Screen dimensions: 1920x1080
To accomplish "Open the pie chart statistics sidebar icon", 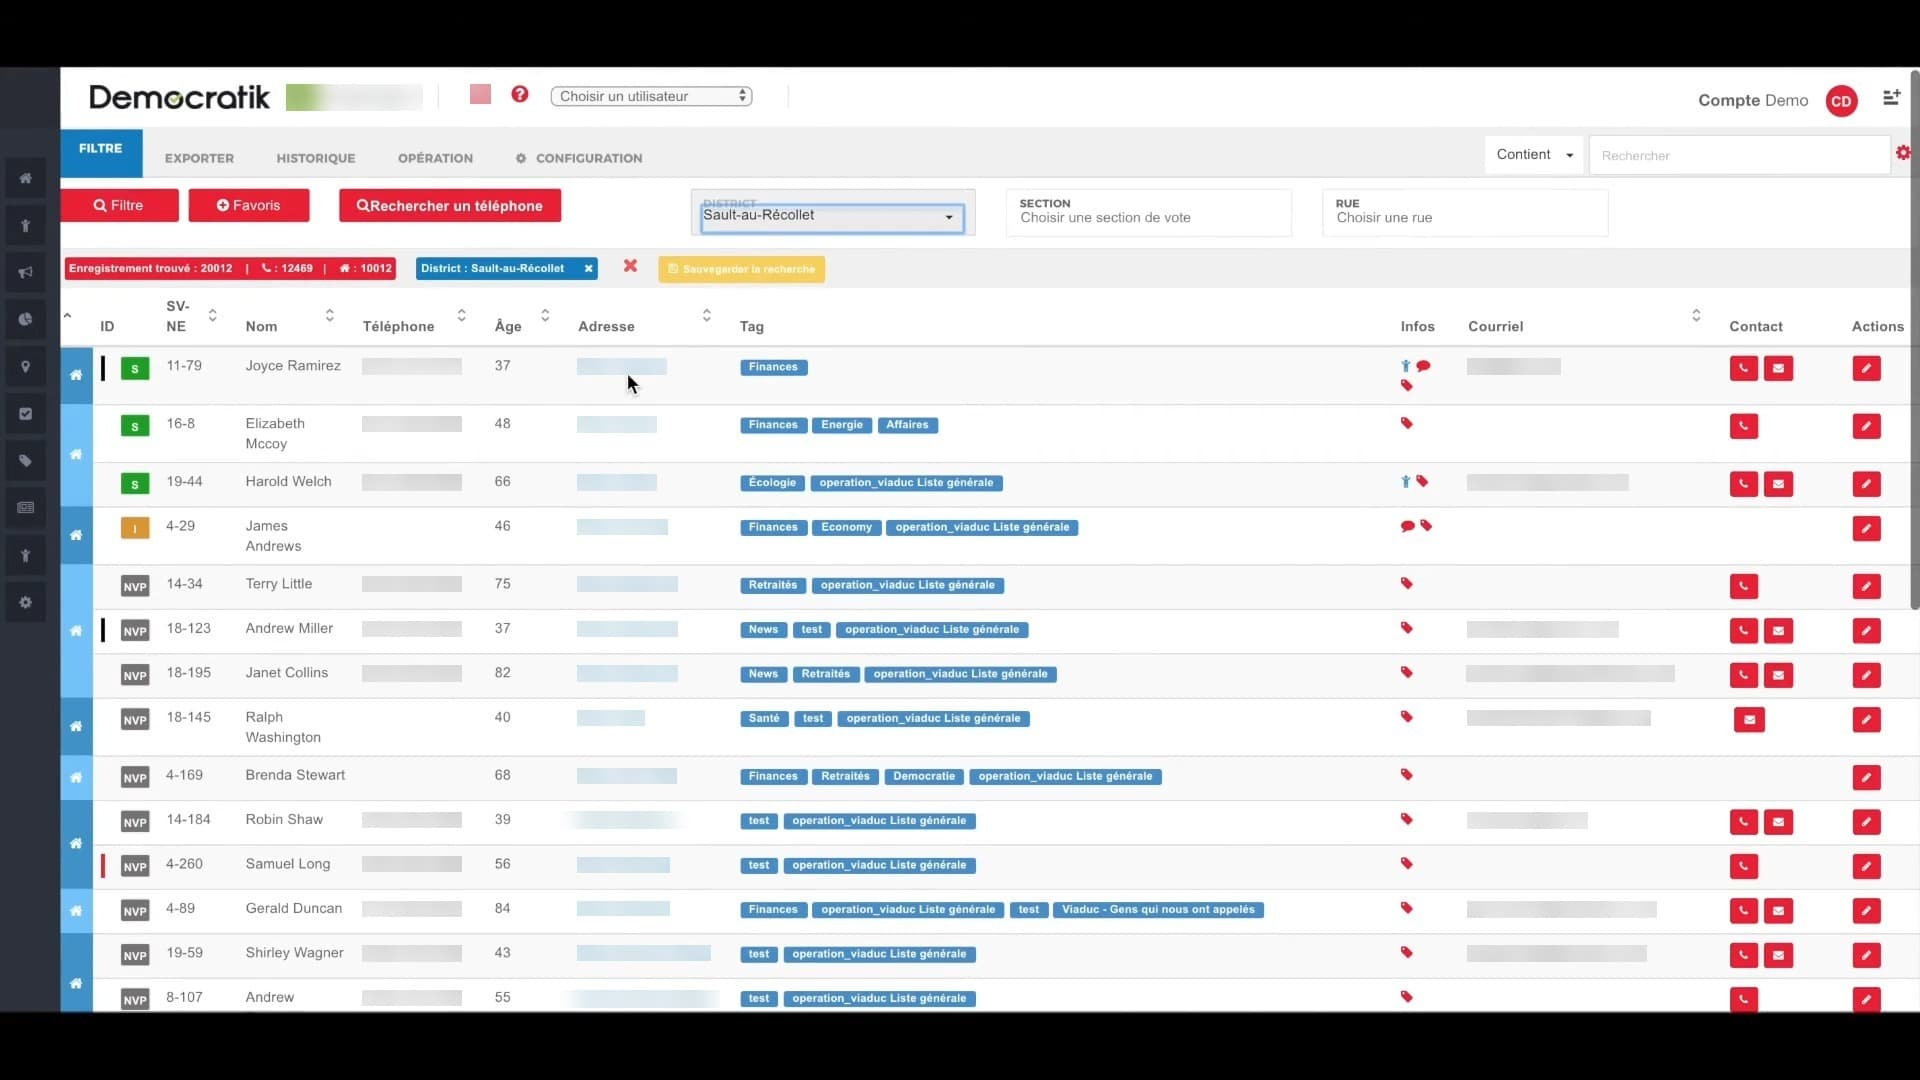I will (26, 319).
